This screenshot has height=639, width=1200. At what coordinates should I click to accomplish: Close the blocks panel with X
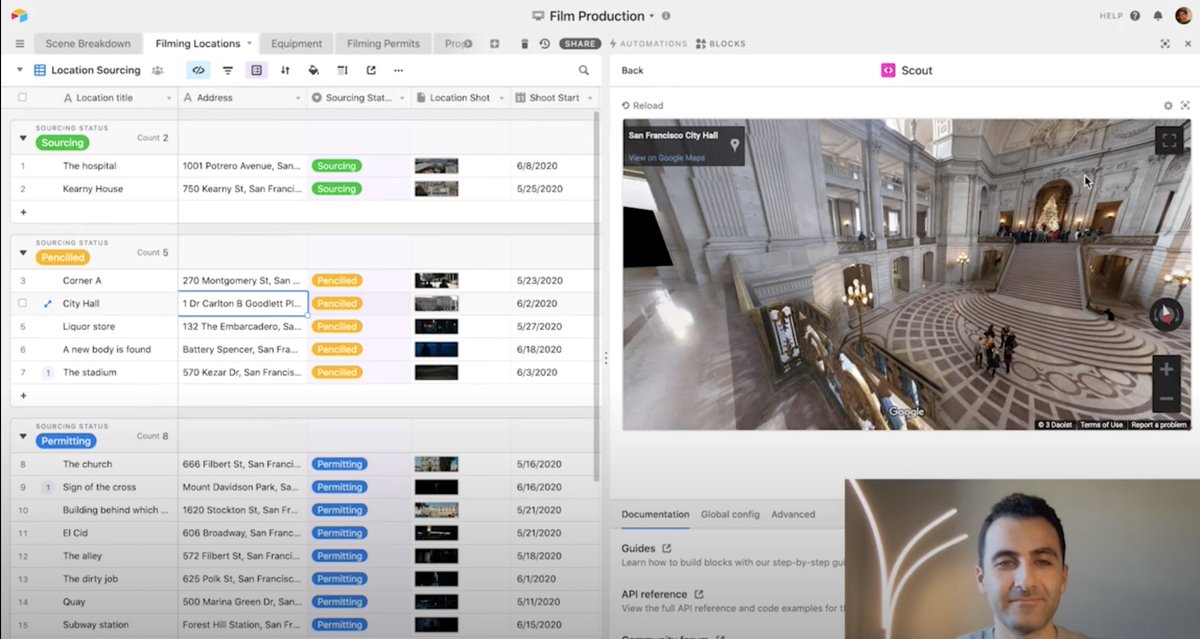1187,44
